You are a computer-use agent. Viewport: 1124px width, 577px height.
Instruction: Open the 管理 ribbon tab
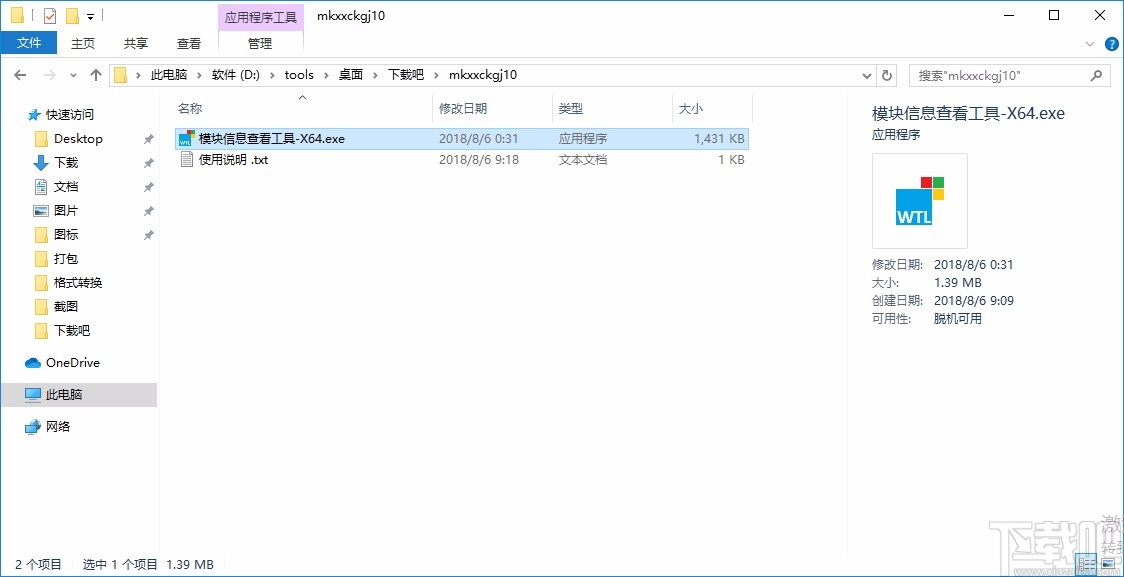260,43
